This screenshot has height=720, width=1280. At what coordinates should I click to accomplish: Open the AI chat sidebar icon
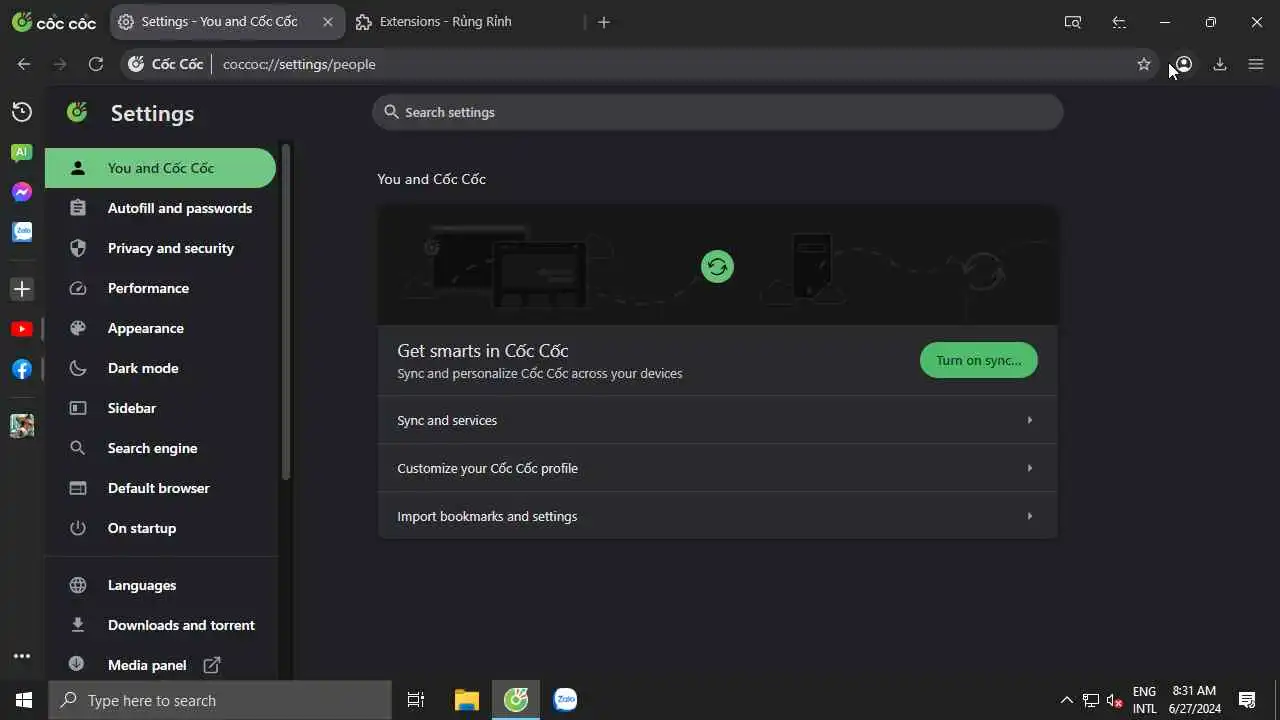pos(21,152)
